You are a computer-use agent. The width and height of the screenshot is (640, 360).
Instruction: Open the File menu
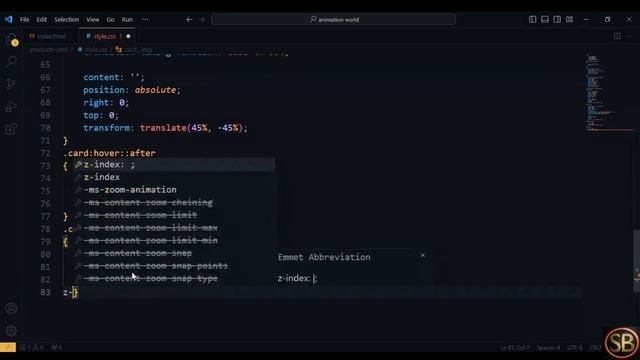click(x=24, y=19)
